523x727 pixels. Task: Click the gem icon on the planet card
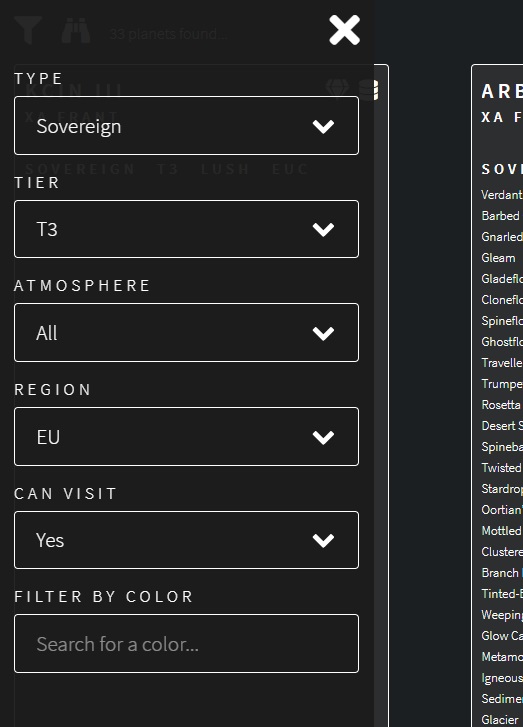[338, 89]
